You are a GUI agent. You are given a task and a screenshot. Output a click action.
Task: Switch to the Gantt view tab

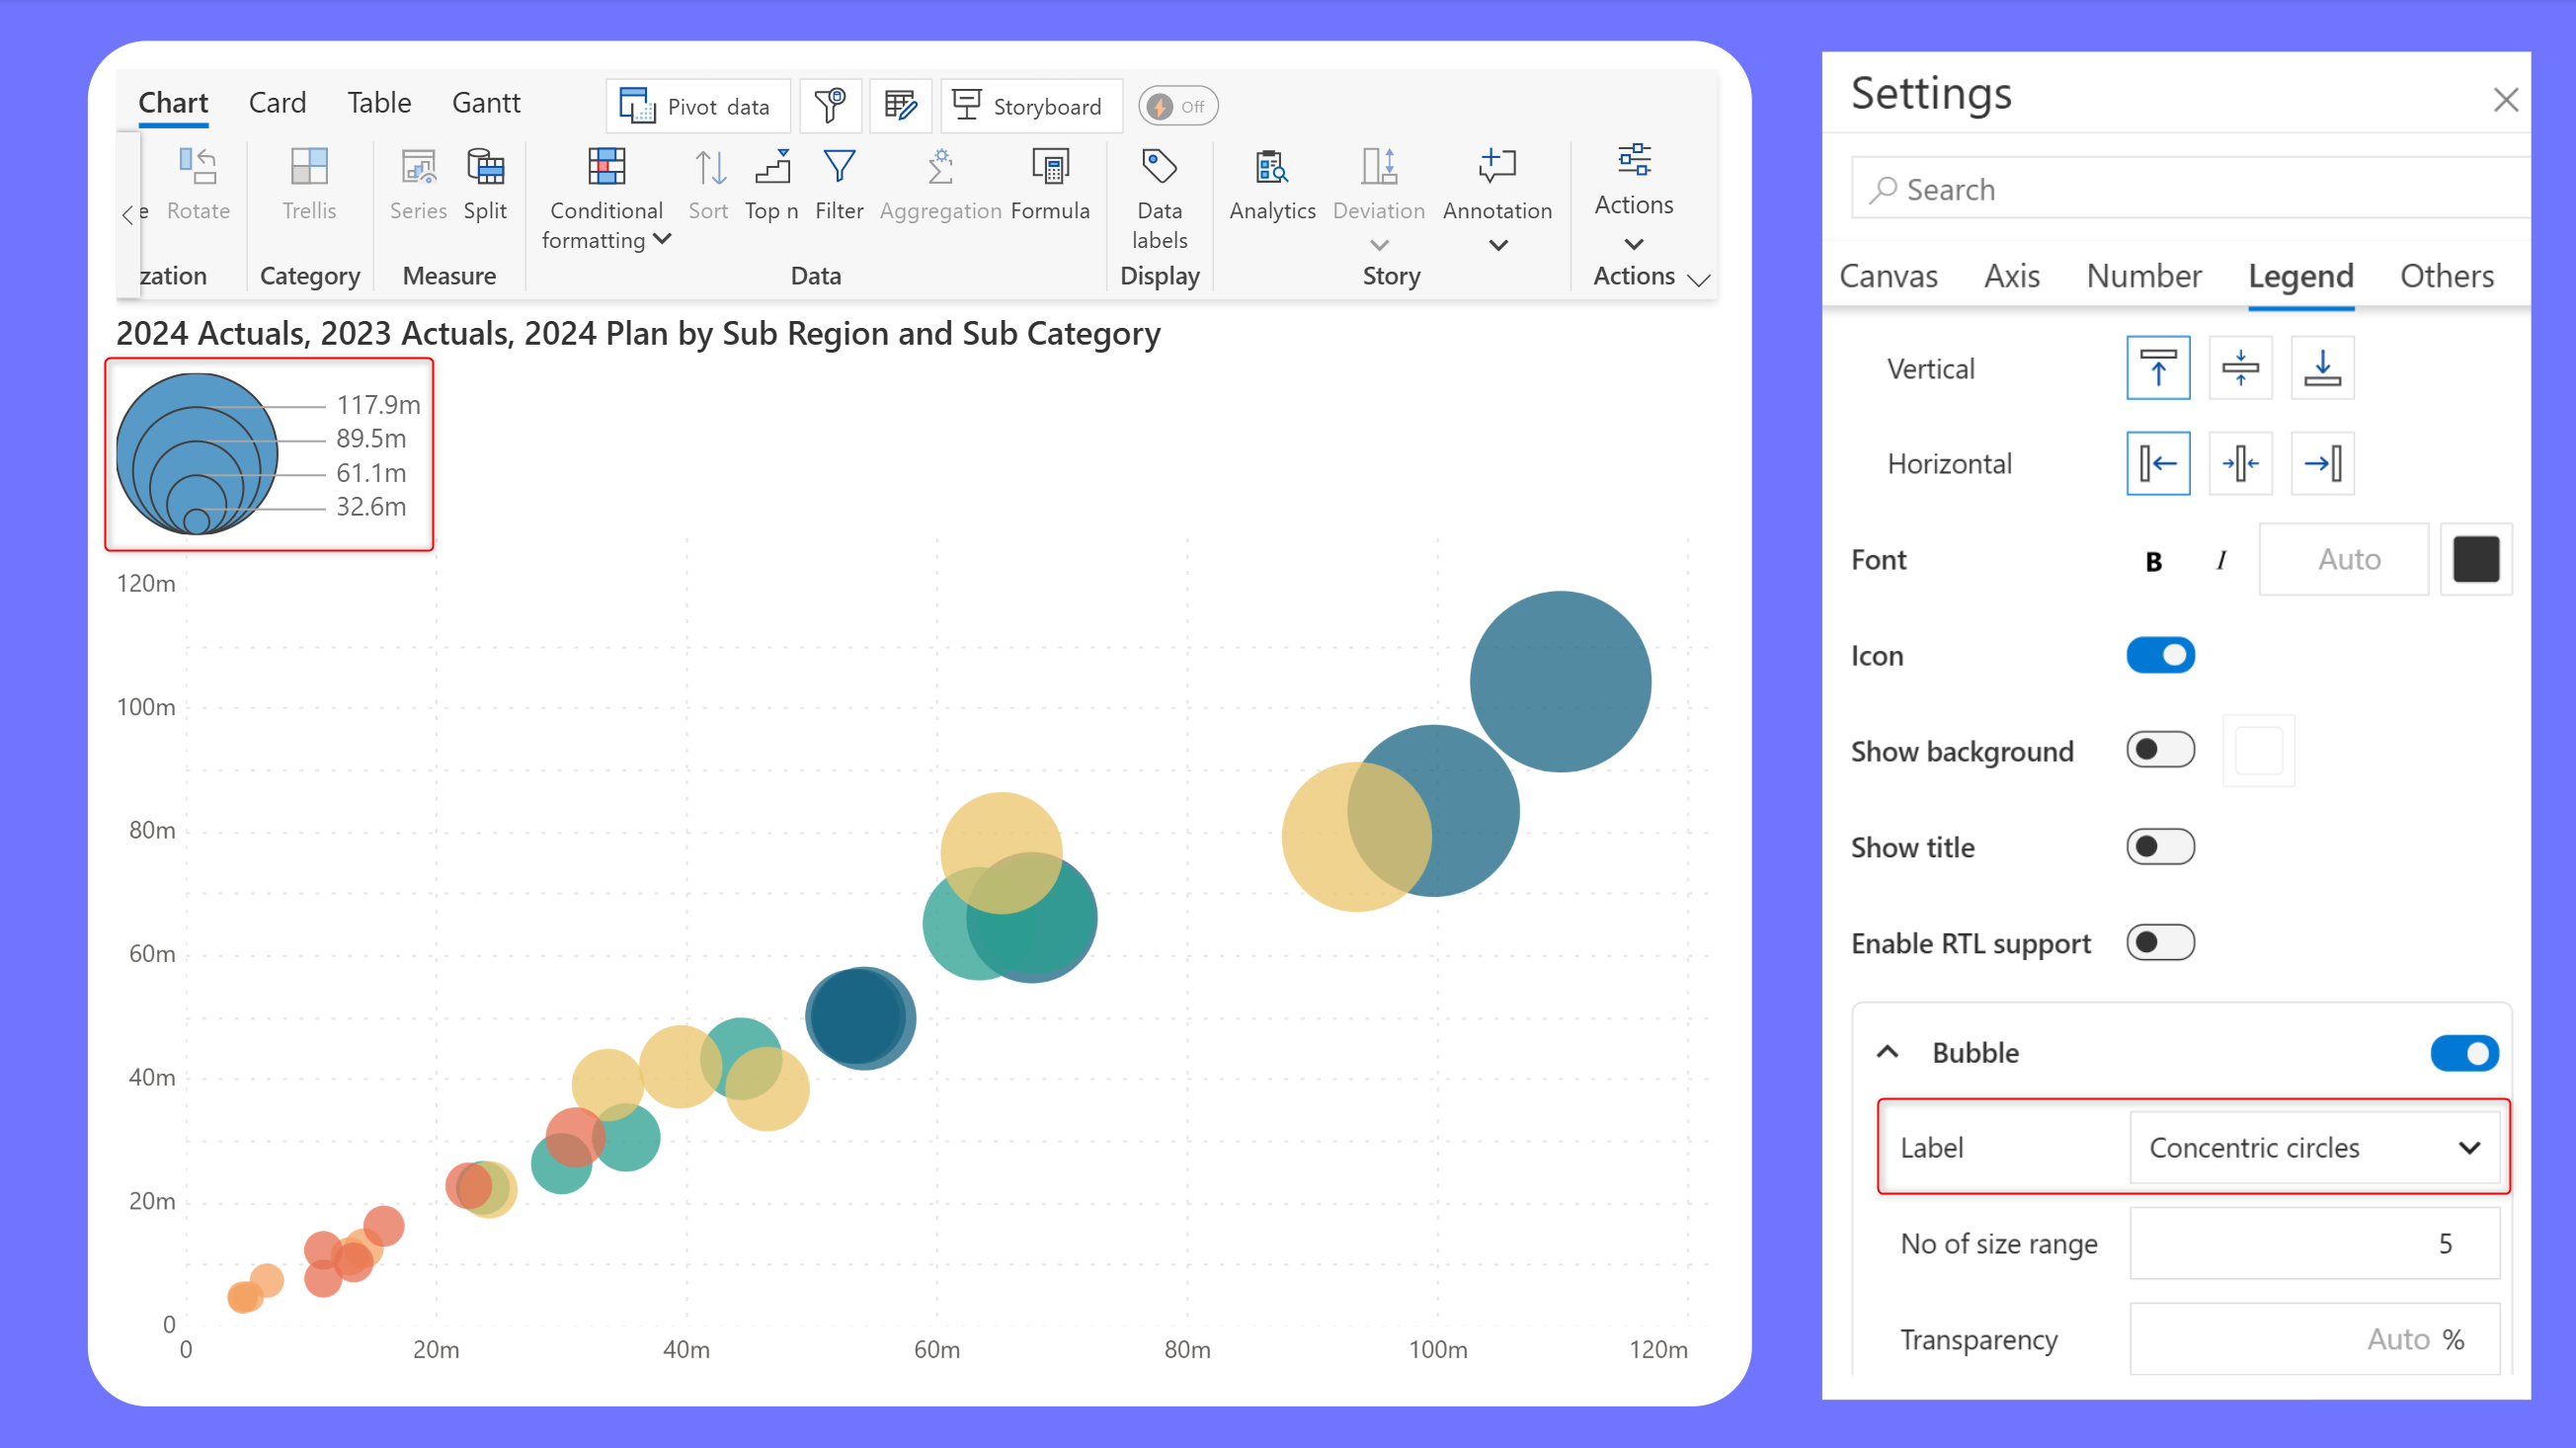tap(486, 103)
